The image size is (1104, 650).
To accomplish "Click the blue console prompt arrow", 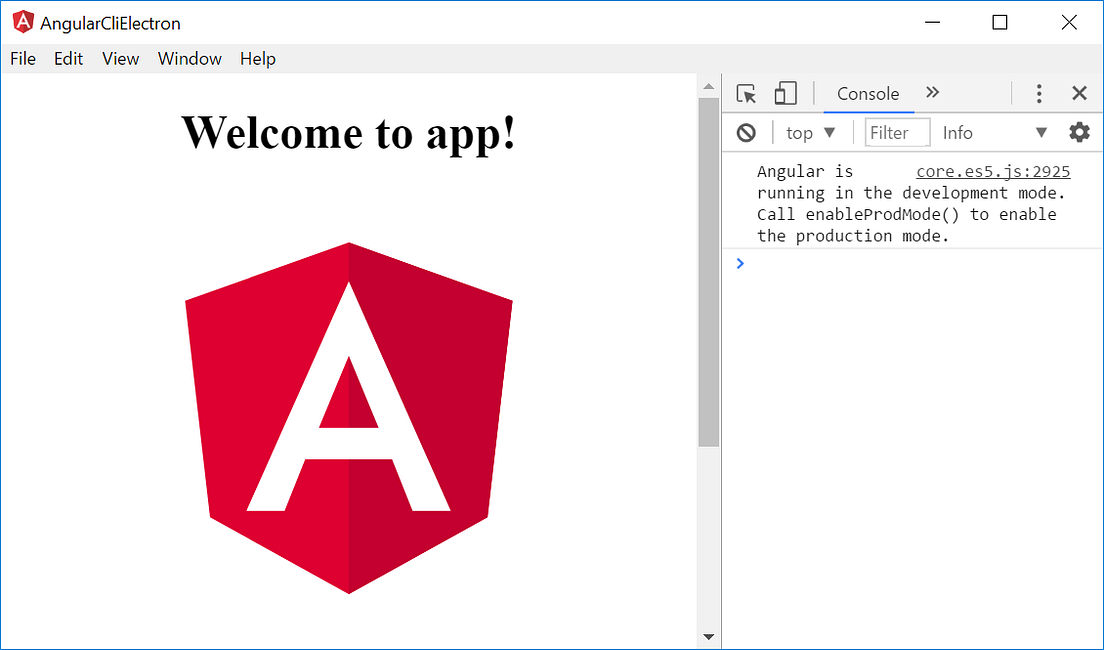I will tap(739, 263).
